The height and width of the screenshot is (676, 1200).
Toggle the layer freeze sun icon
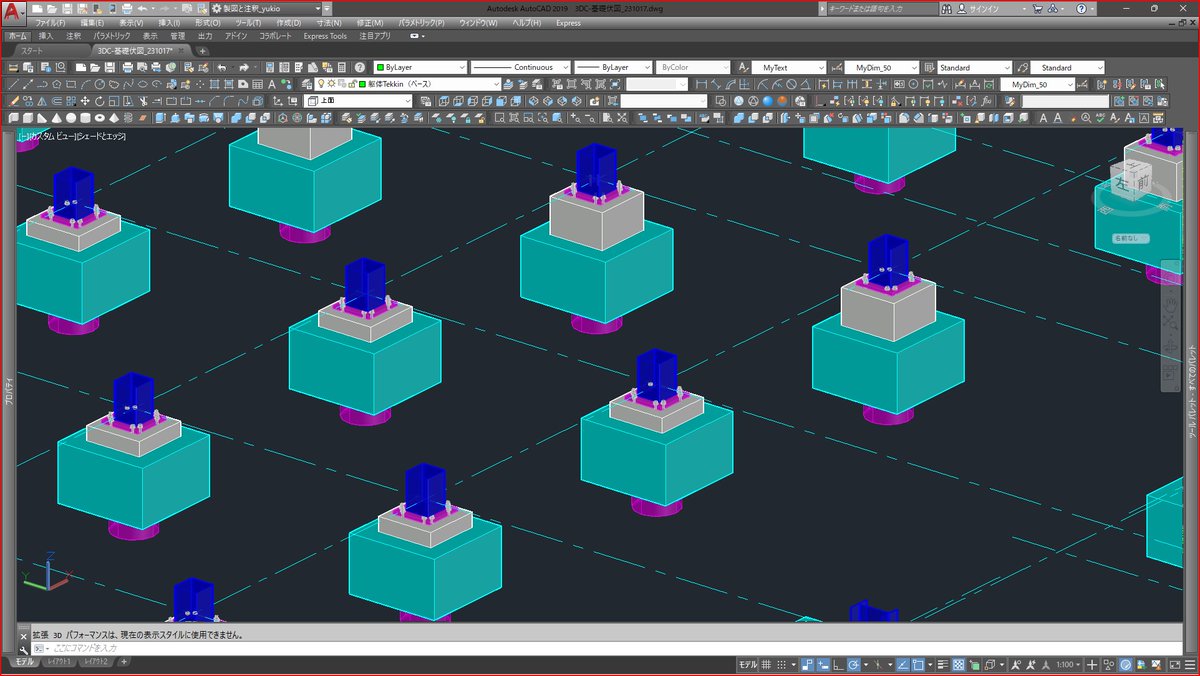tap(331, 84)
